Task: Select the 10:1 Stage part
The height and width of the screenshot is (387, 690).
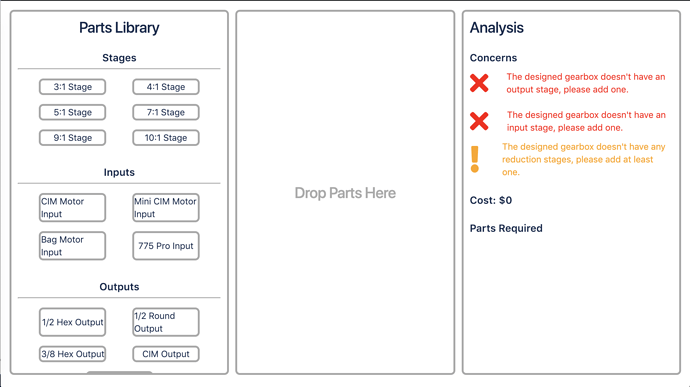Action: (x=166, y=138)
